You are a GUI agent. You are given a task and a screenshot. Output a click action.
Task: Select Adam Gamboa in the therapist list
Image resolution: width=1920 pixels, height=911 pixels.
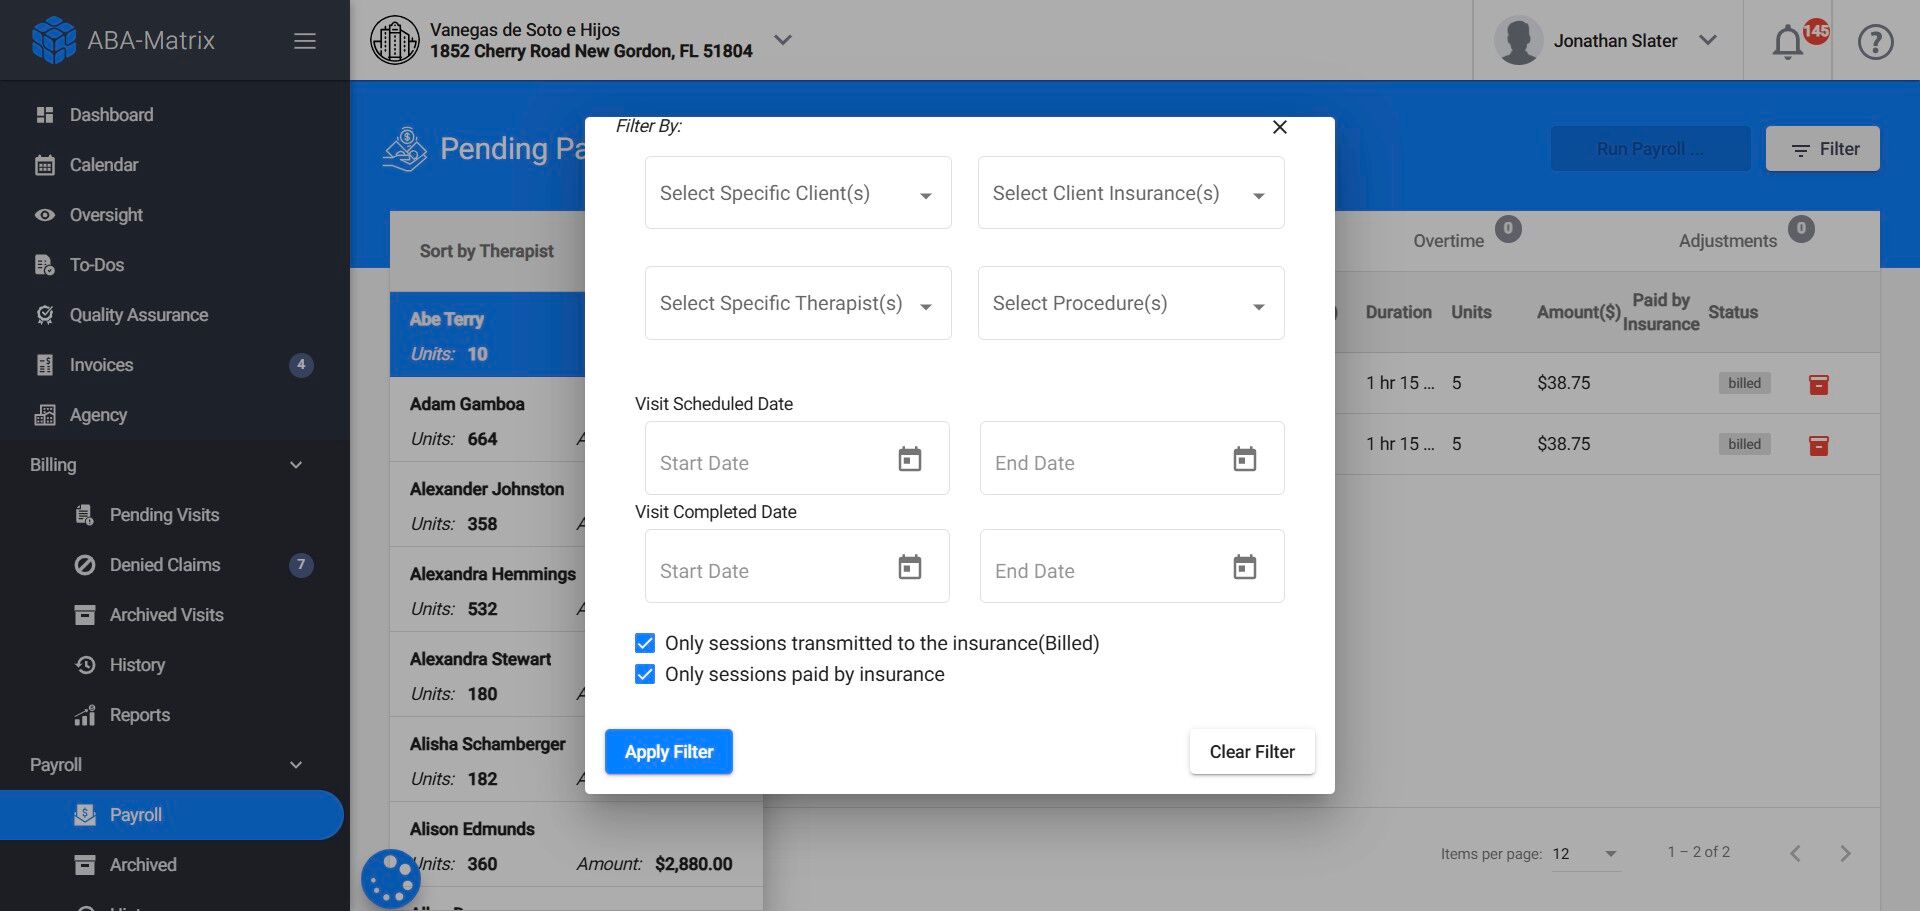coord(466,404)
